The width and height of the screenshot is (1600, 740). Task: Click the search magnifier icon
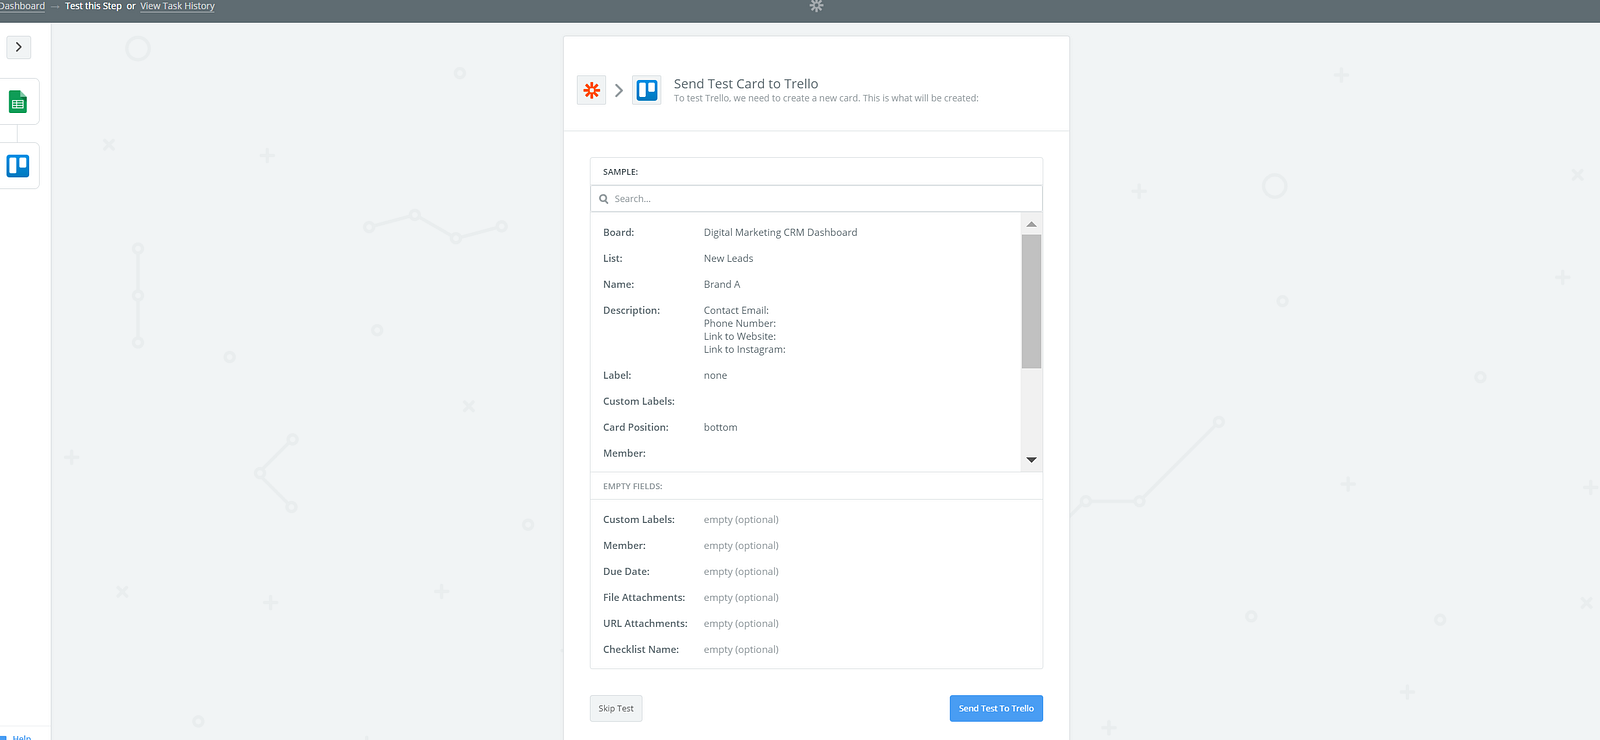[x=604, y=199]
